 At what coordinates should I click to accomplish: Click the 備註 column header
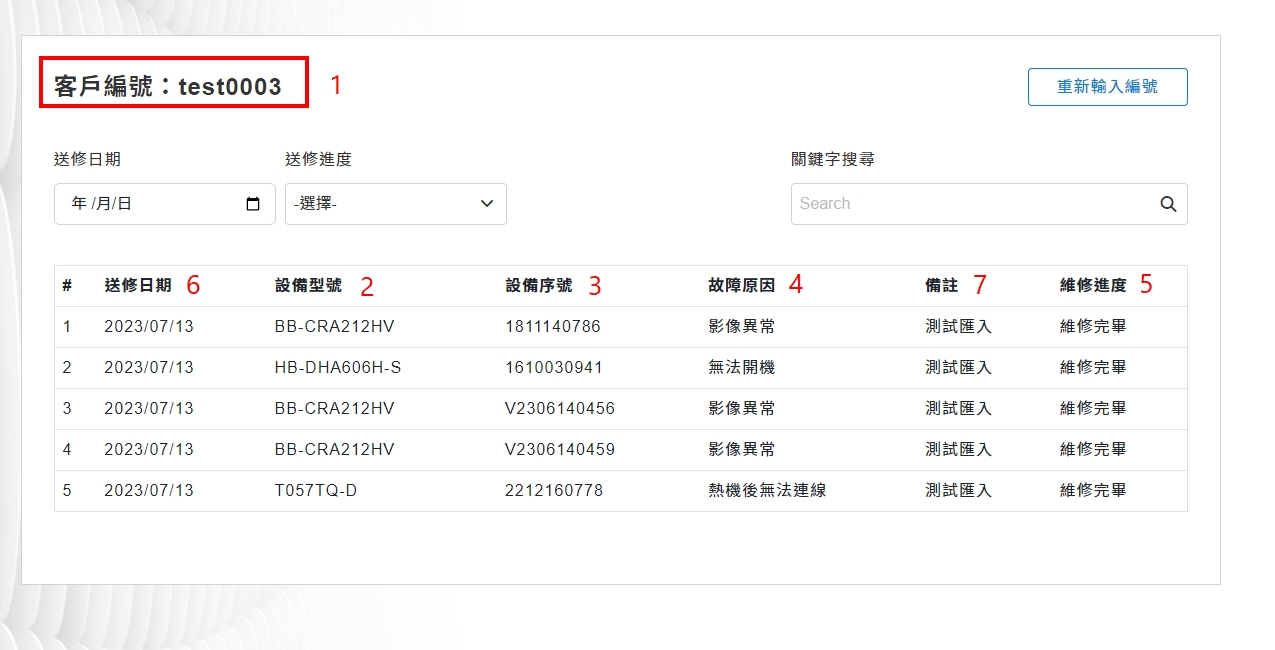coord(941,286)
